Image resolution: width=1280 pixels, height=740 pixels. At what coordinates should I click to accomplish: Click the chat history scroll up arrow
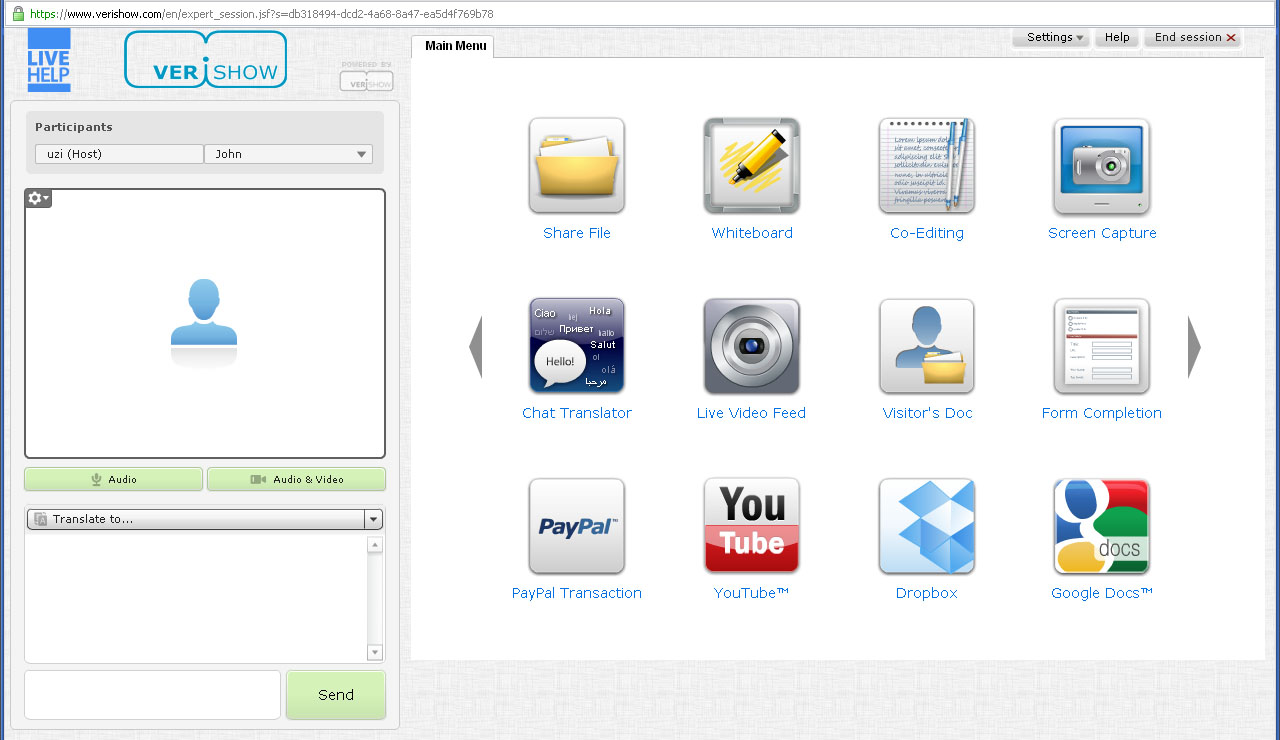[x=375, y=545]
